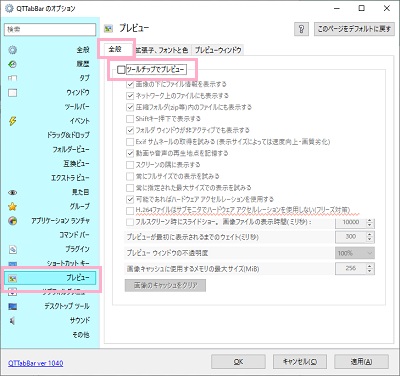The image size is (400, 376).
Task: Click the preview picture icon in sidebar
Action: coord(12,279)
